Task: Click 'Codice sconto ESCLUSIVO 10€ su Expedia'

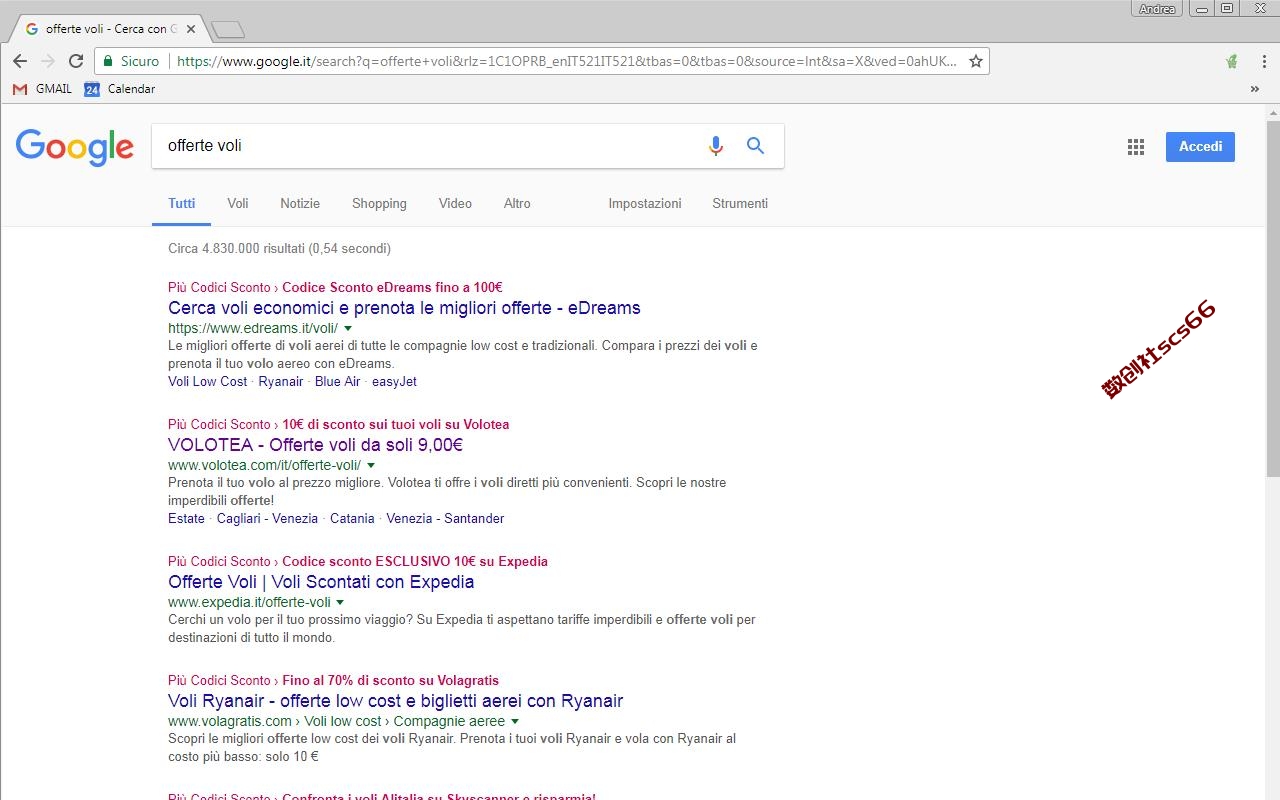Action: tap(415, 561)
